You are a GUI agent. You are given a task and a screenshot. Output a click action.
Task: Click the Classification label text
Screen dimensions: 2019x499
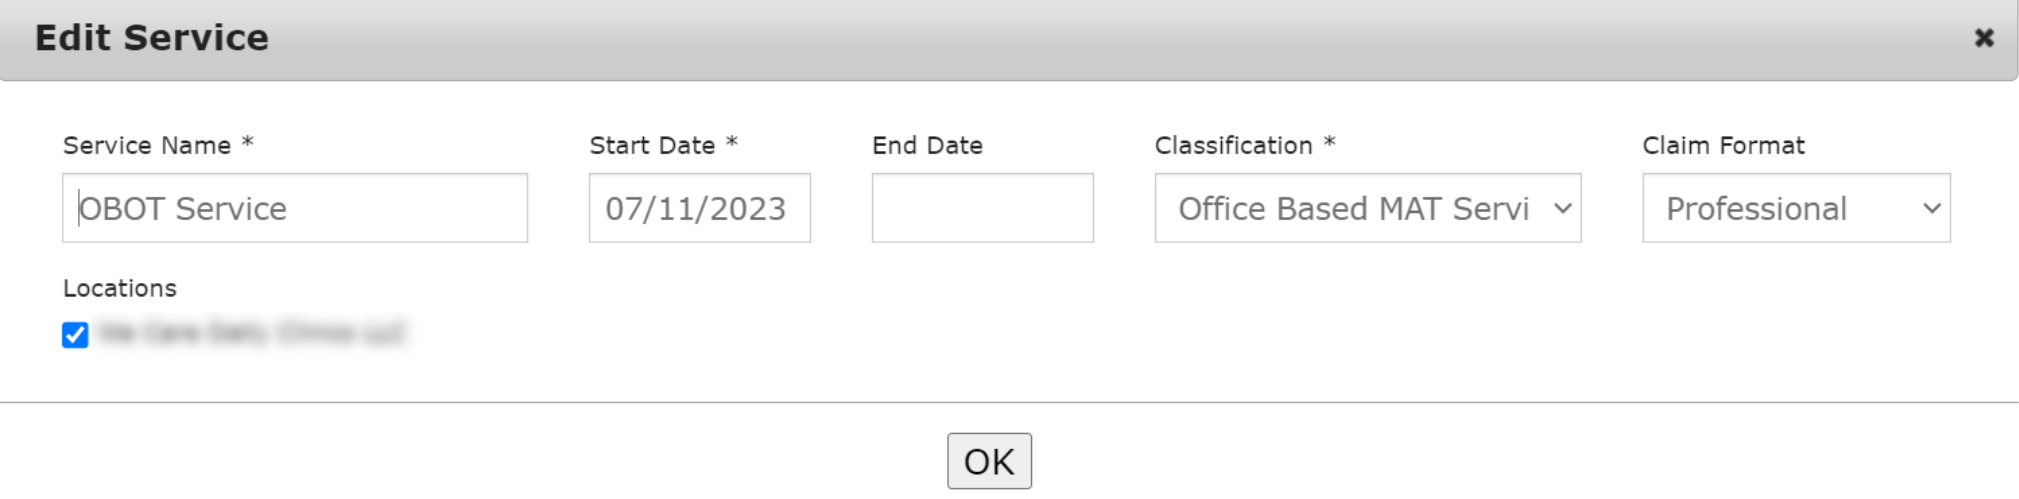(1233, 146)
